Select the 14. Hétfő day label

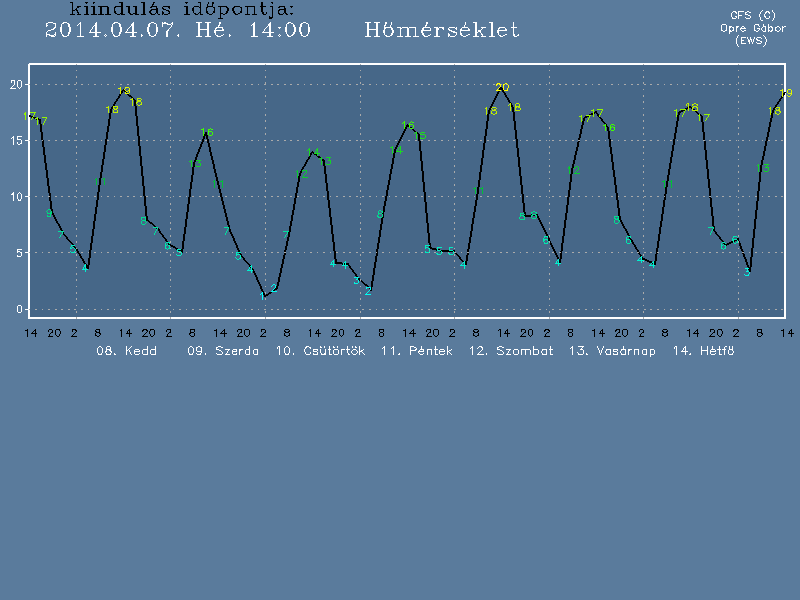[x=704, y=351]
